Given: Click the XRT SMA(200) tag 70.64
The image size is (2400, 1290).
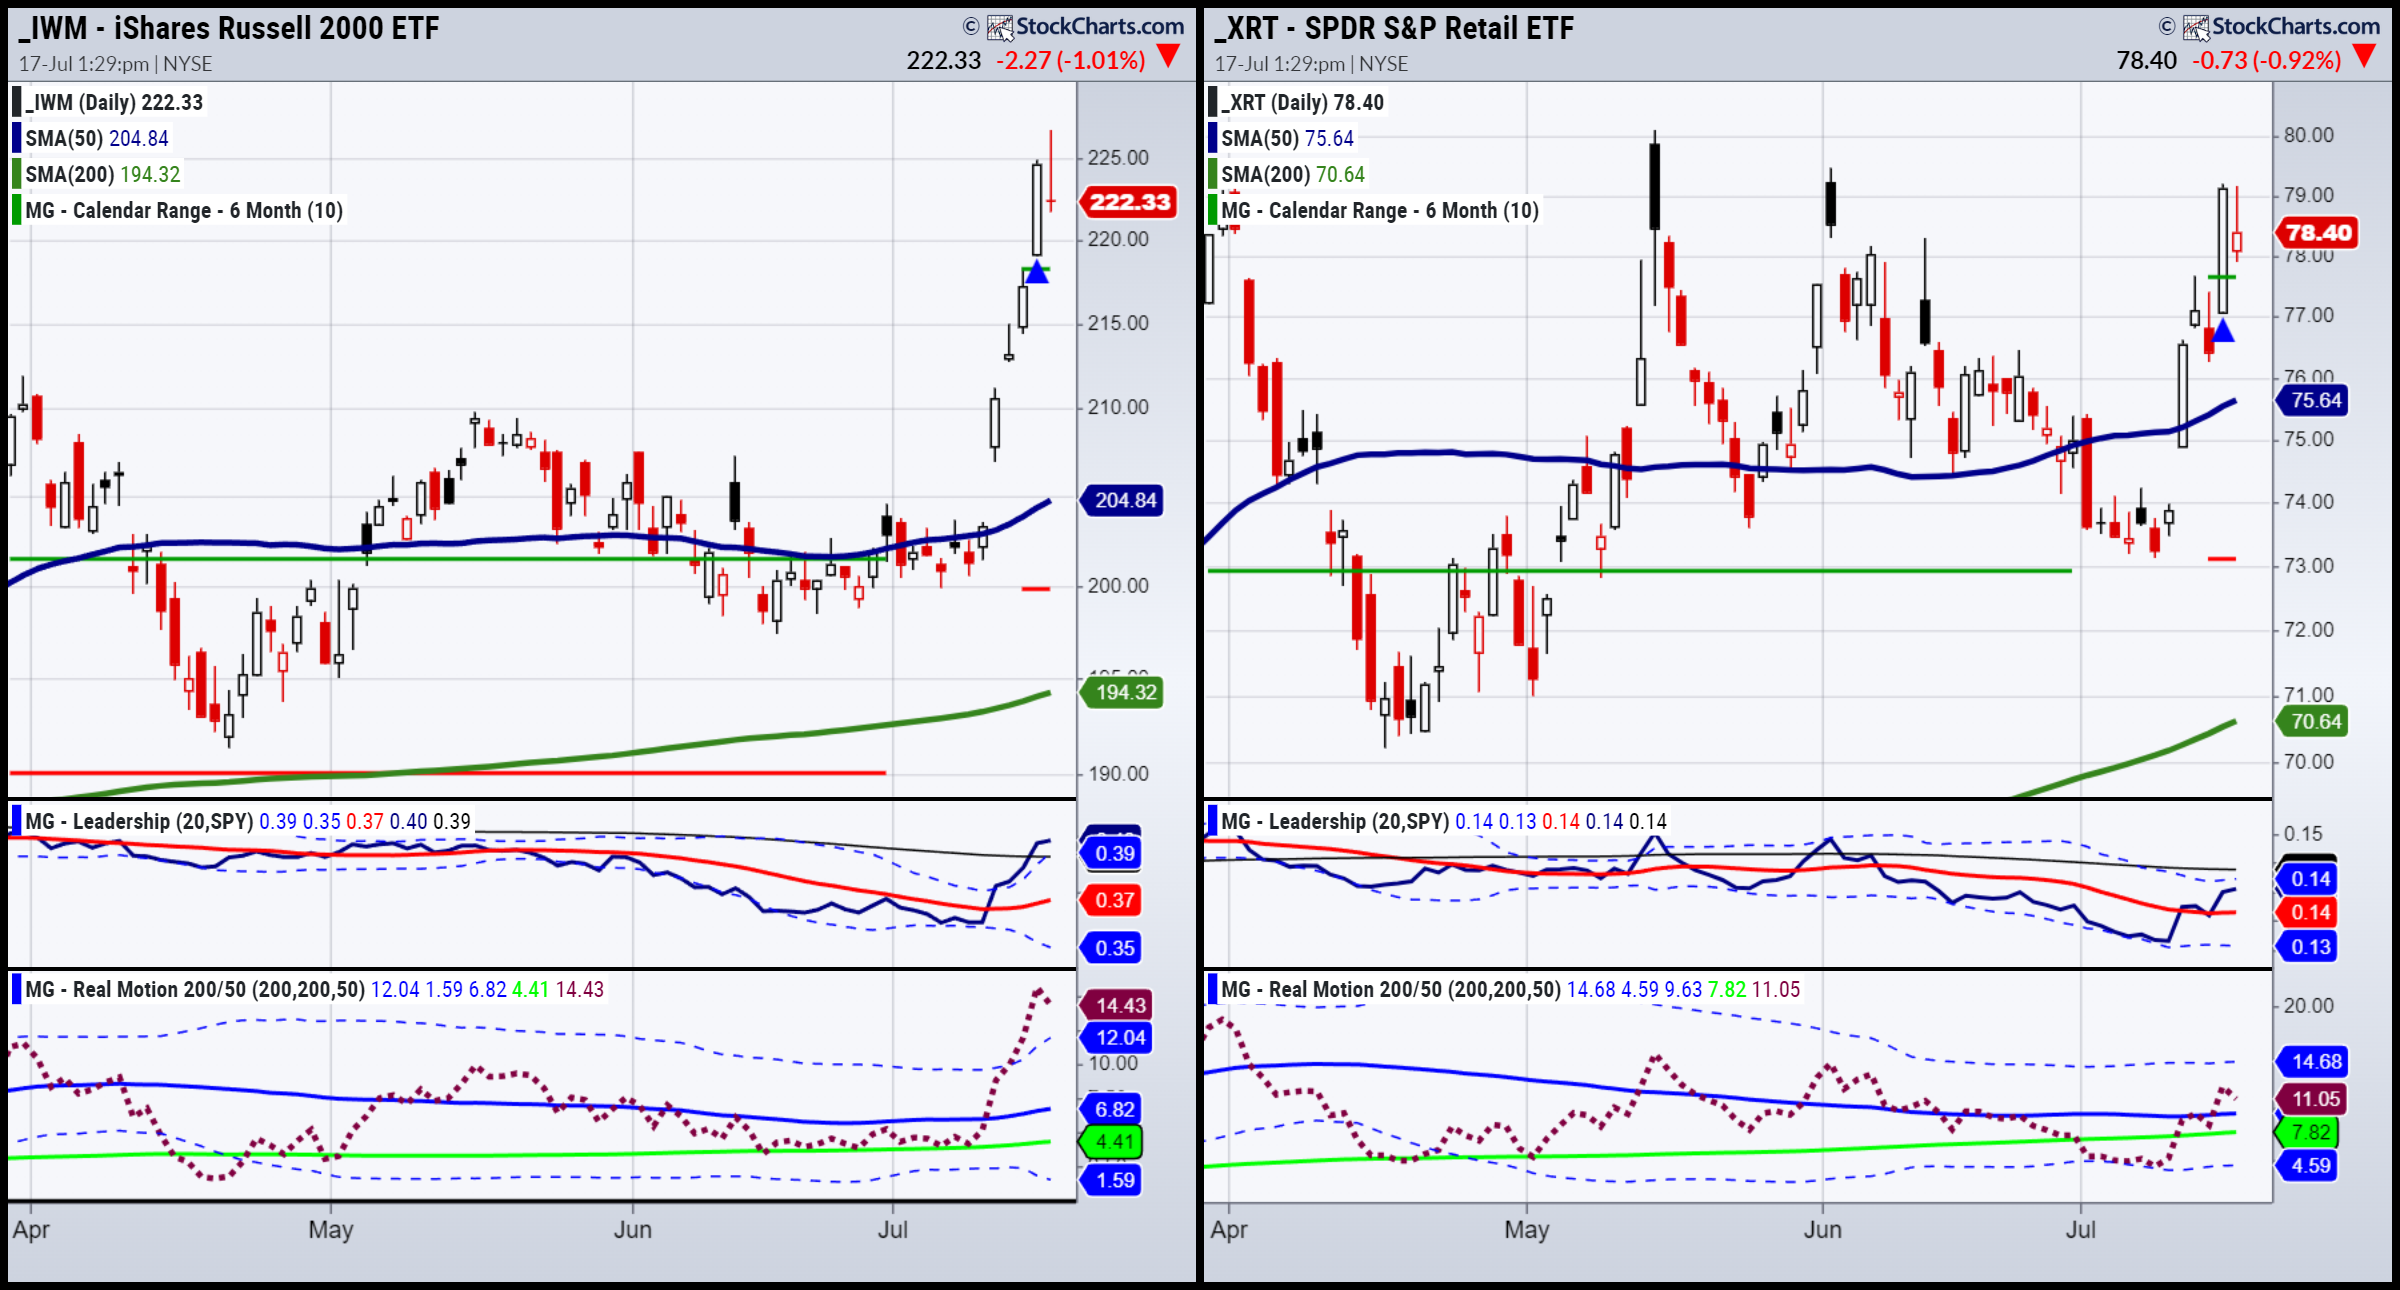Looking at the screenshot, I should (x=2314, y=721).
